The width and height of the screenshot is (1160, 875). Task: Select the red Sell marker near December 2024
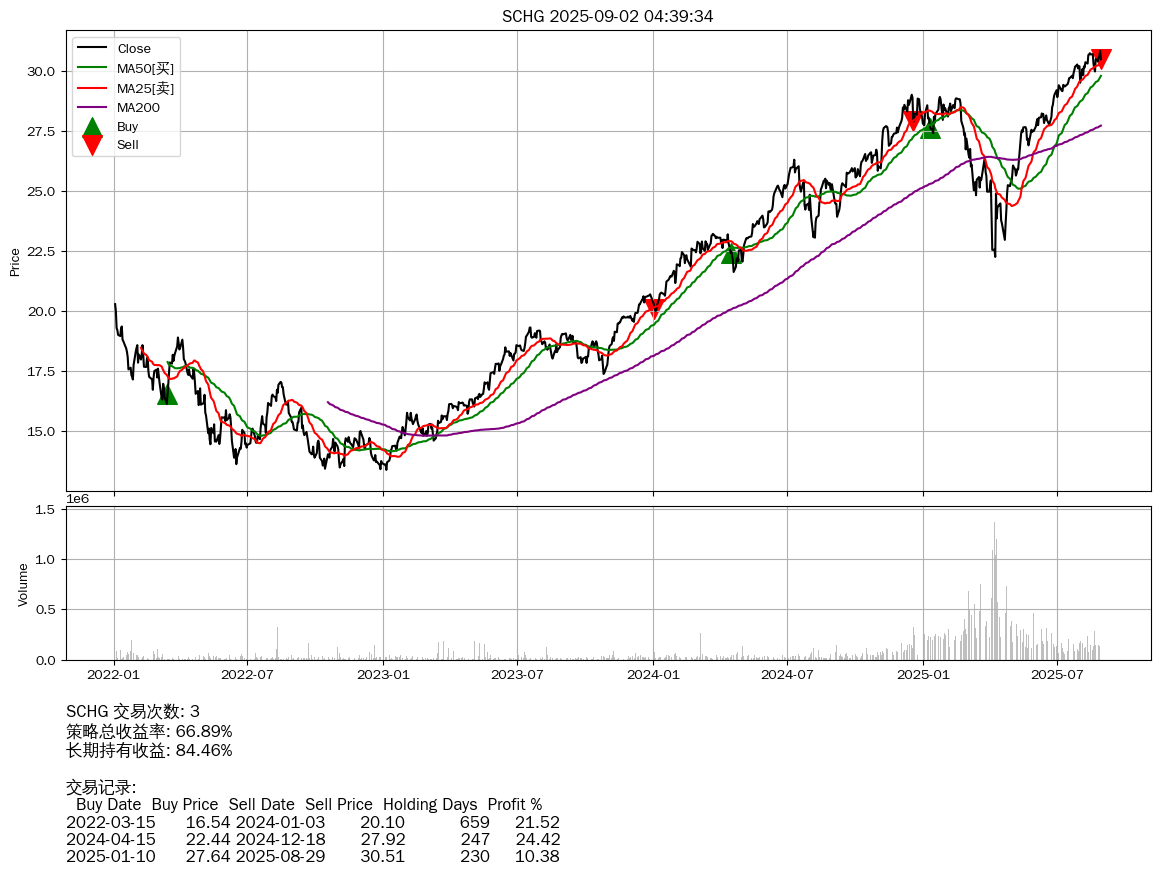coord(912,120)
